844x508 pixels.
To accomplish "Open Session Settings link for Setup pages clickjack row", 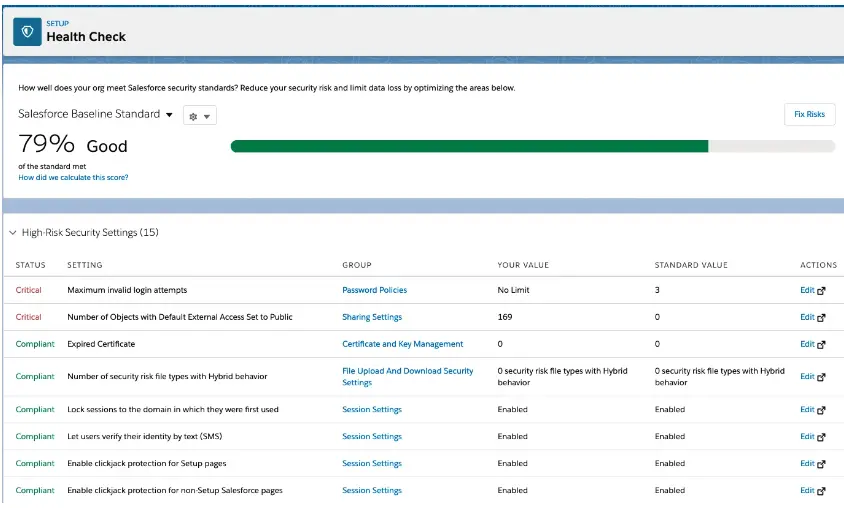I will point(372,463).
